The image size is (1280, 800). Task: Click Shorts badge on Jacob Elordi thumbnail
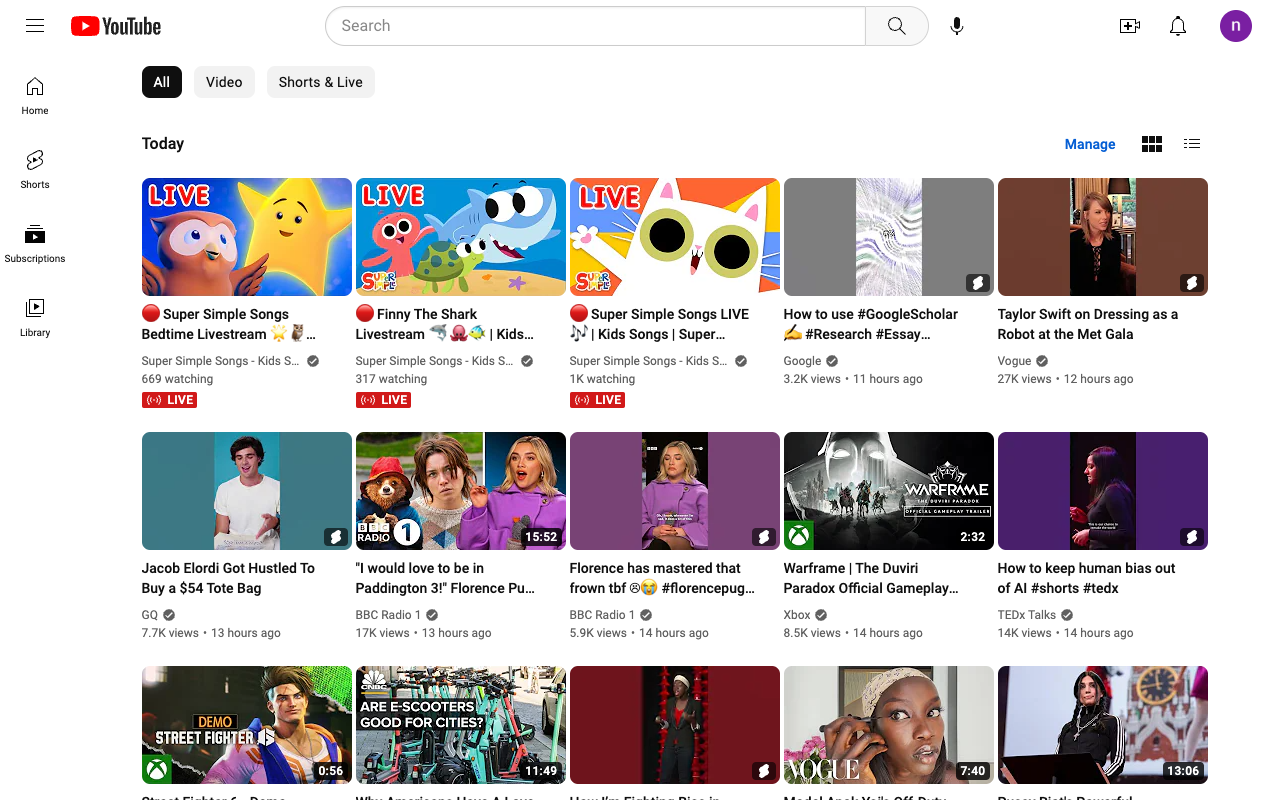335,537
